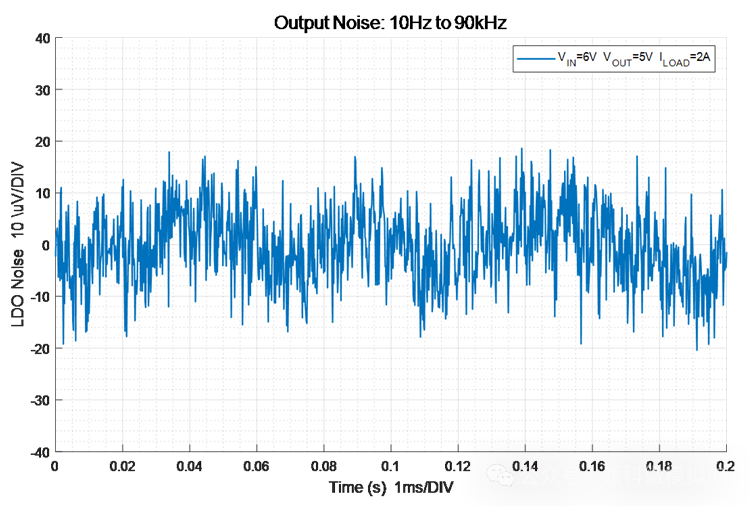Click the chart title Output Noise: 10Hz to 90kHz
Image resolution: width=750 pixels, height=506 pixels.
pyautogui.click(x=390, y=22)
